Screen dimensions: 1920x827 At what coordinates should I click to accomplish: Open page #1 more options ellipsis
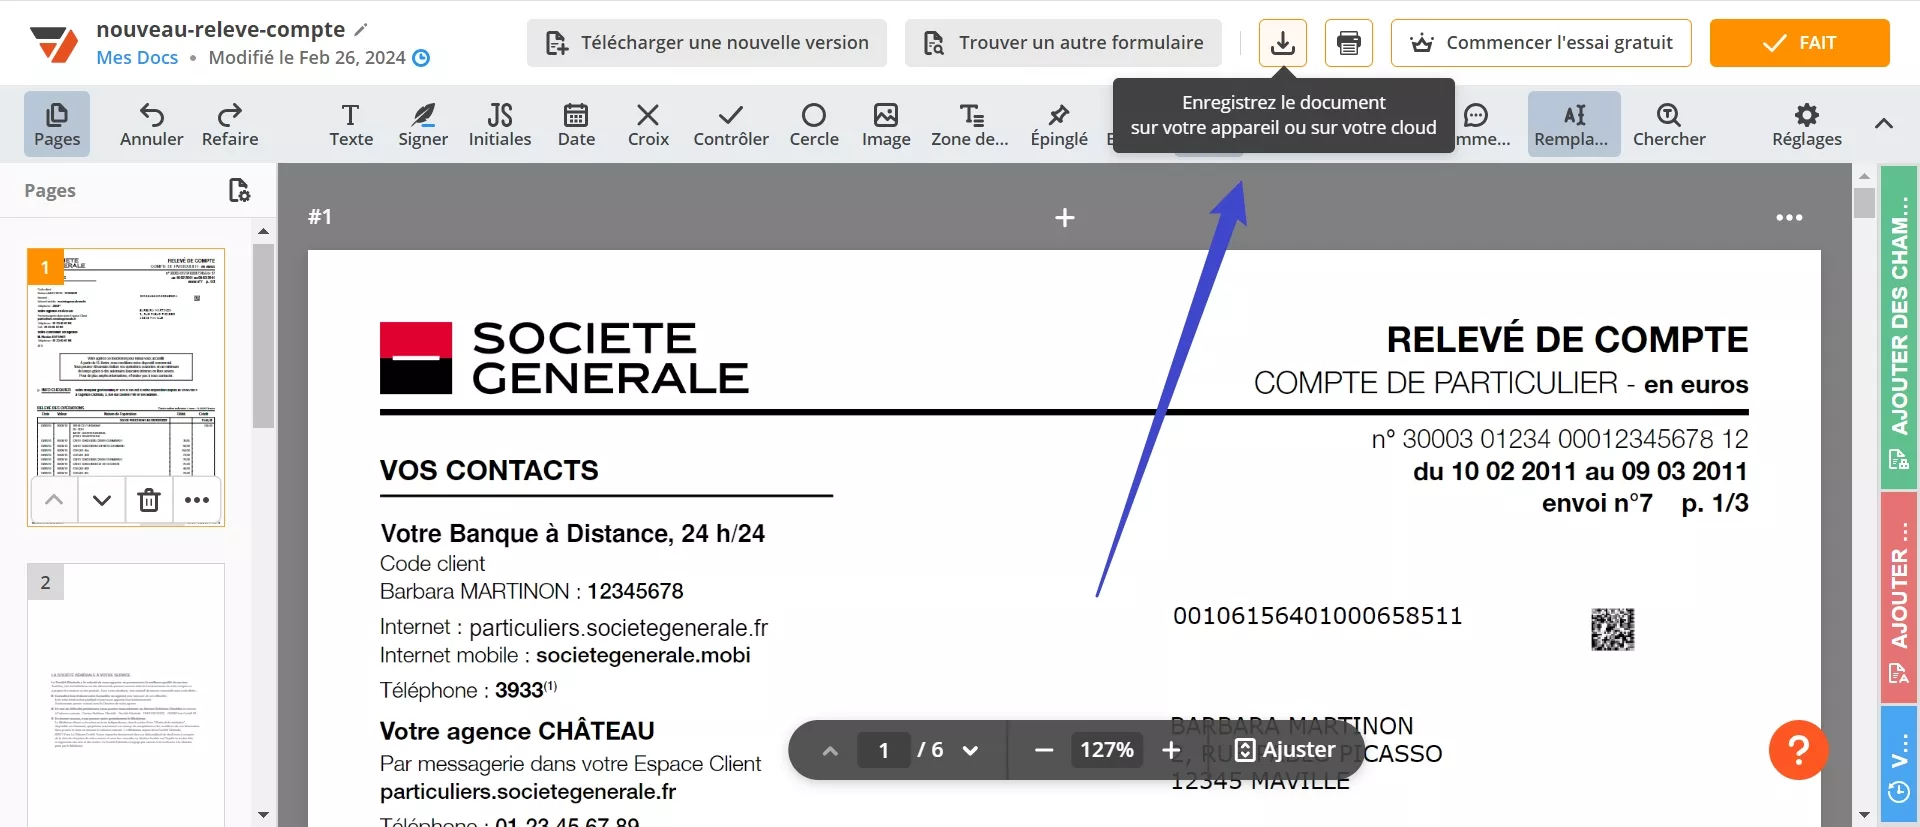[x=1789, y=217]
